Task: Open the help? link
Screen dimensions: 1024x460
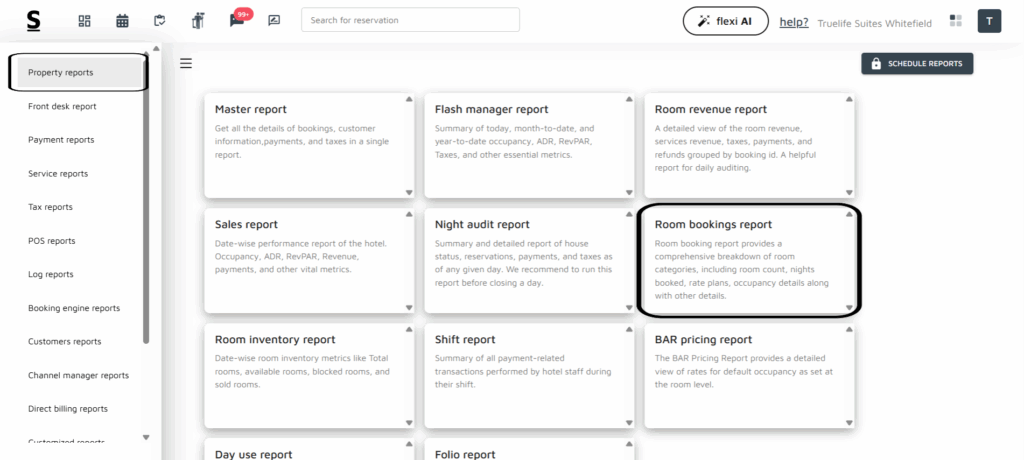Action: point(794,22)
